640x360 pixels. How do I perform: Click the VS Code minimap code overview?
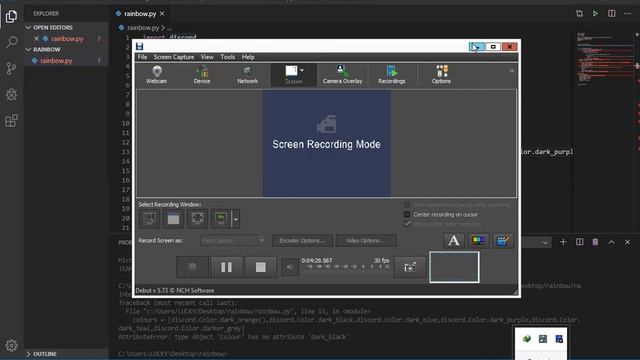(604, 59)
